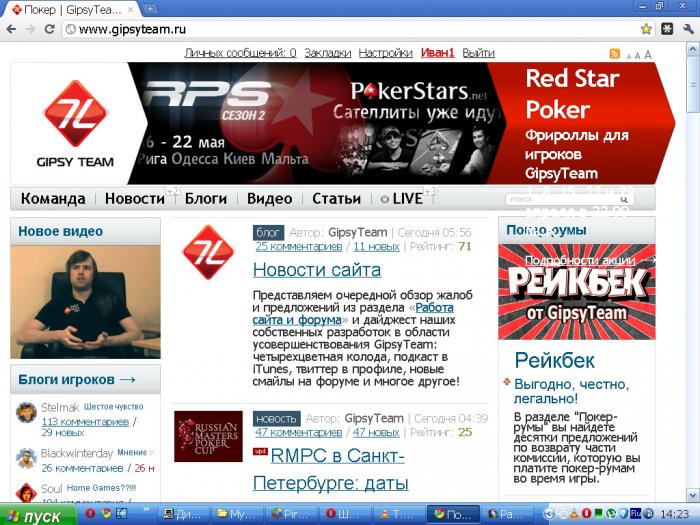The image size is (700, 525).
Task: Open the Stelmak Шестое чувство blog post
Action: (113, 407)
